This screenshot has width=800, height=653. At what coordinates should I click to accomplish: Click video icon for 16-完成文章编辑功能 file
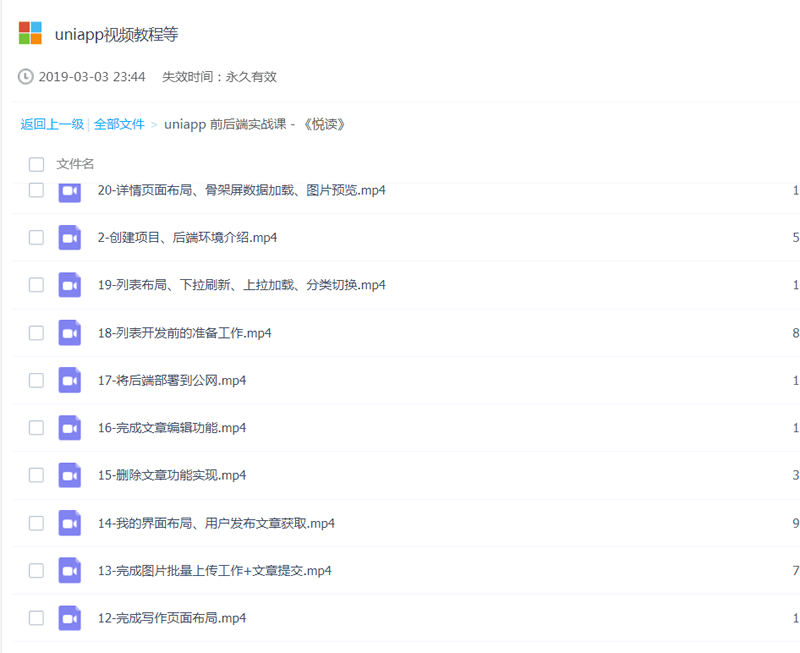click(69, 428)
